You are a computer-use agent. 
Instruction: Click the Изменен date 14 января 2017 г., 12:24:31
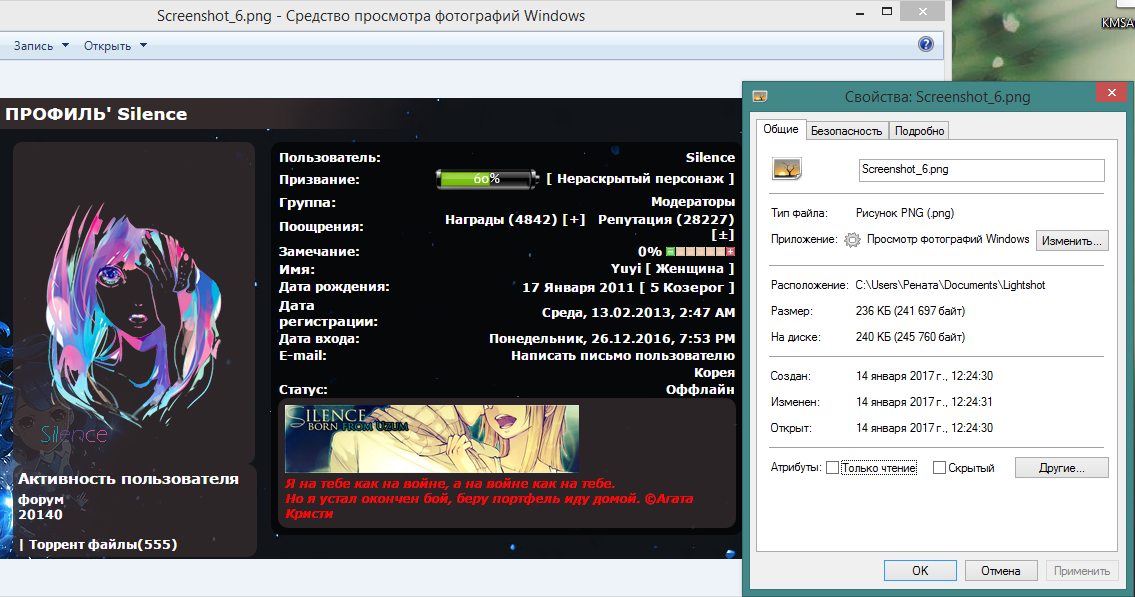pyautogui.click(x=924, y=402)
